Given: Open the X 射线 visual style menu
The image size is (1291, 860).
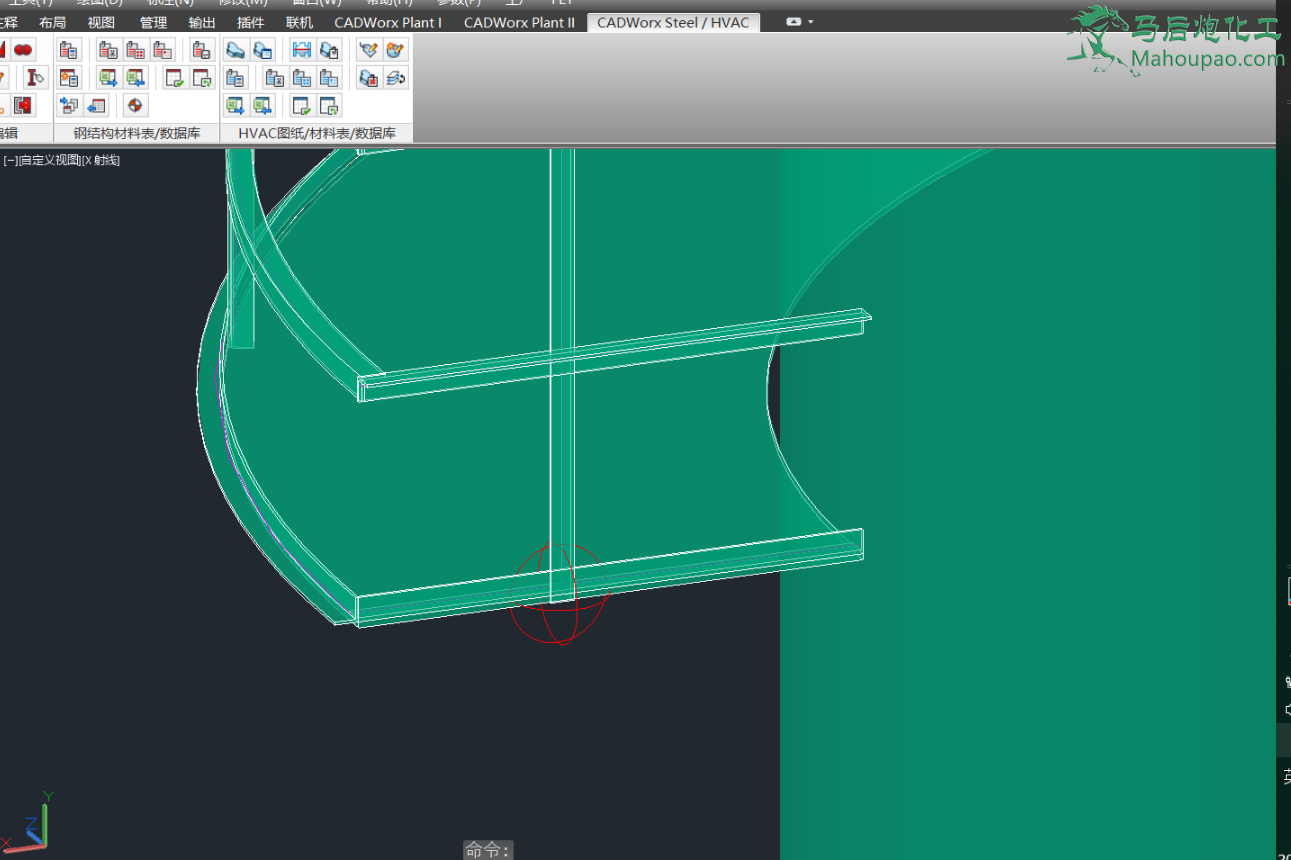Looking at the screenshot, I should pyautogui.click(x=101, y=160).
